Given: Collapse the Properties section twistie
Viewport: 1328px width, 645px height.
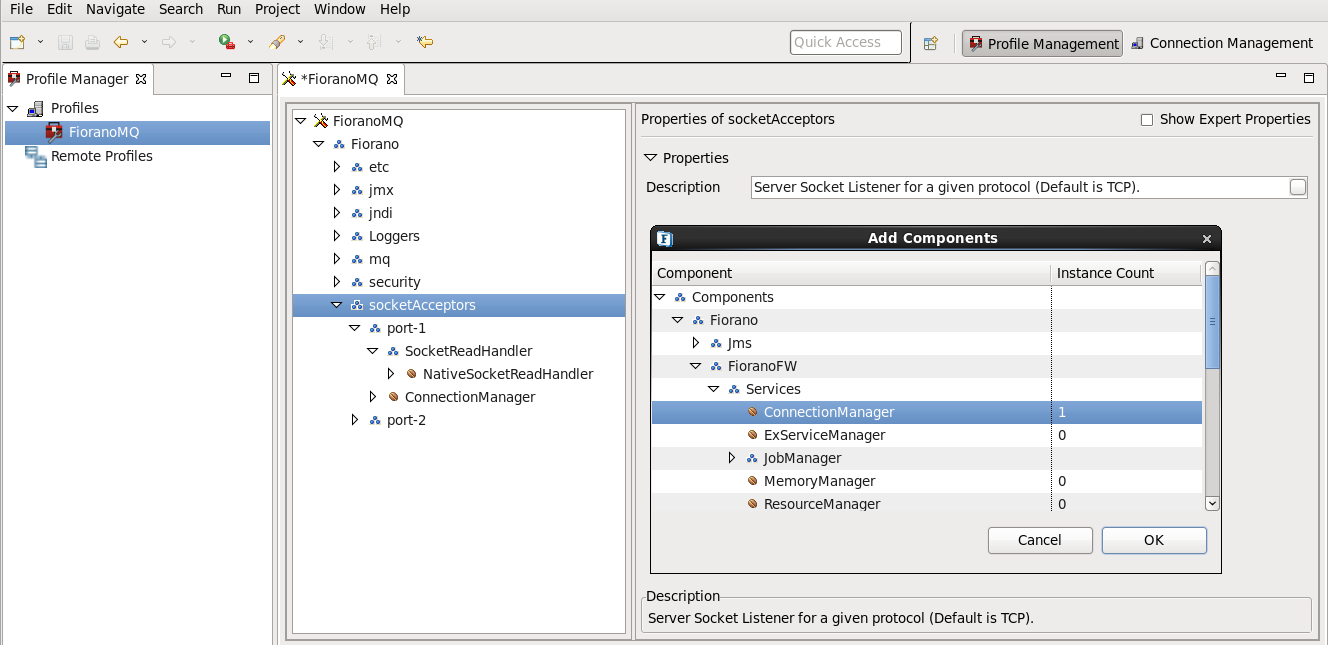Looking at the screenshot, I should pos(651,158).
